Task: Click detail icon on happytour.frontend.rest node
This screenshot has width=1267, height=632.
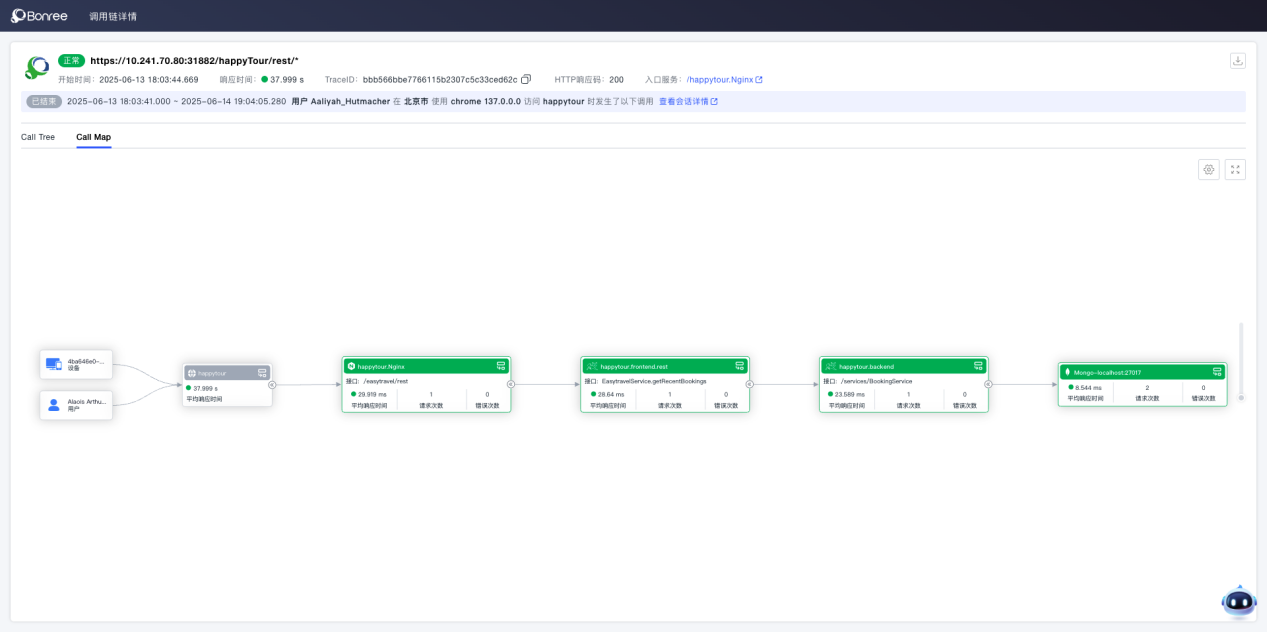Action: 740,366
